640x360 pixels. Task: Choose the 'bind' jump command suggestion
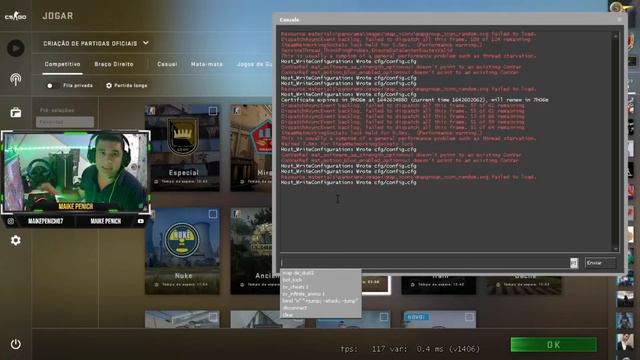[320, 301]
